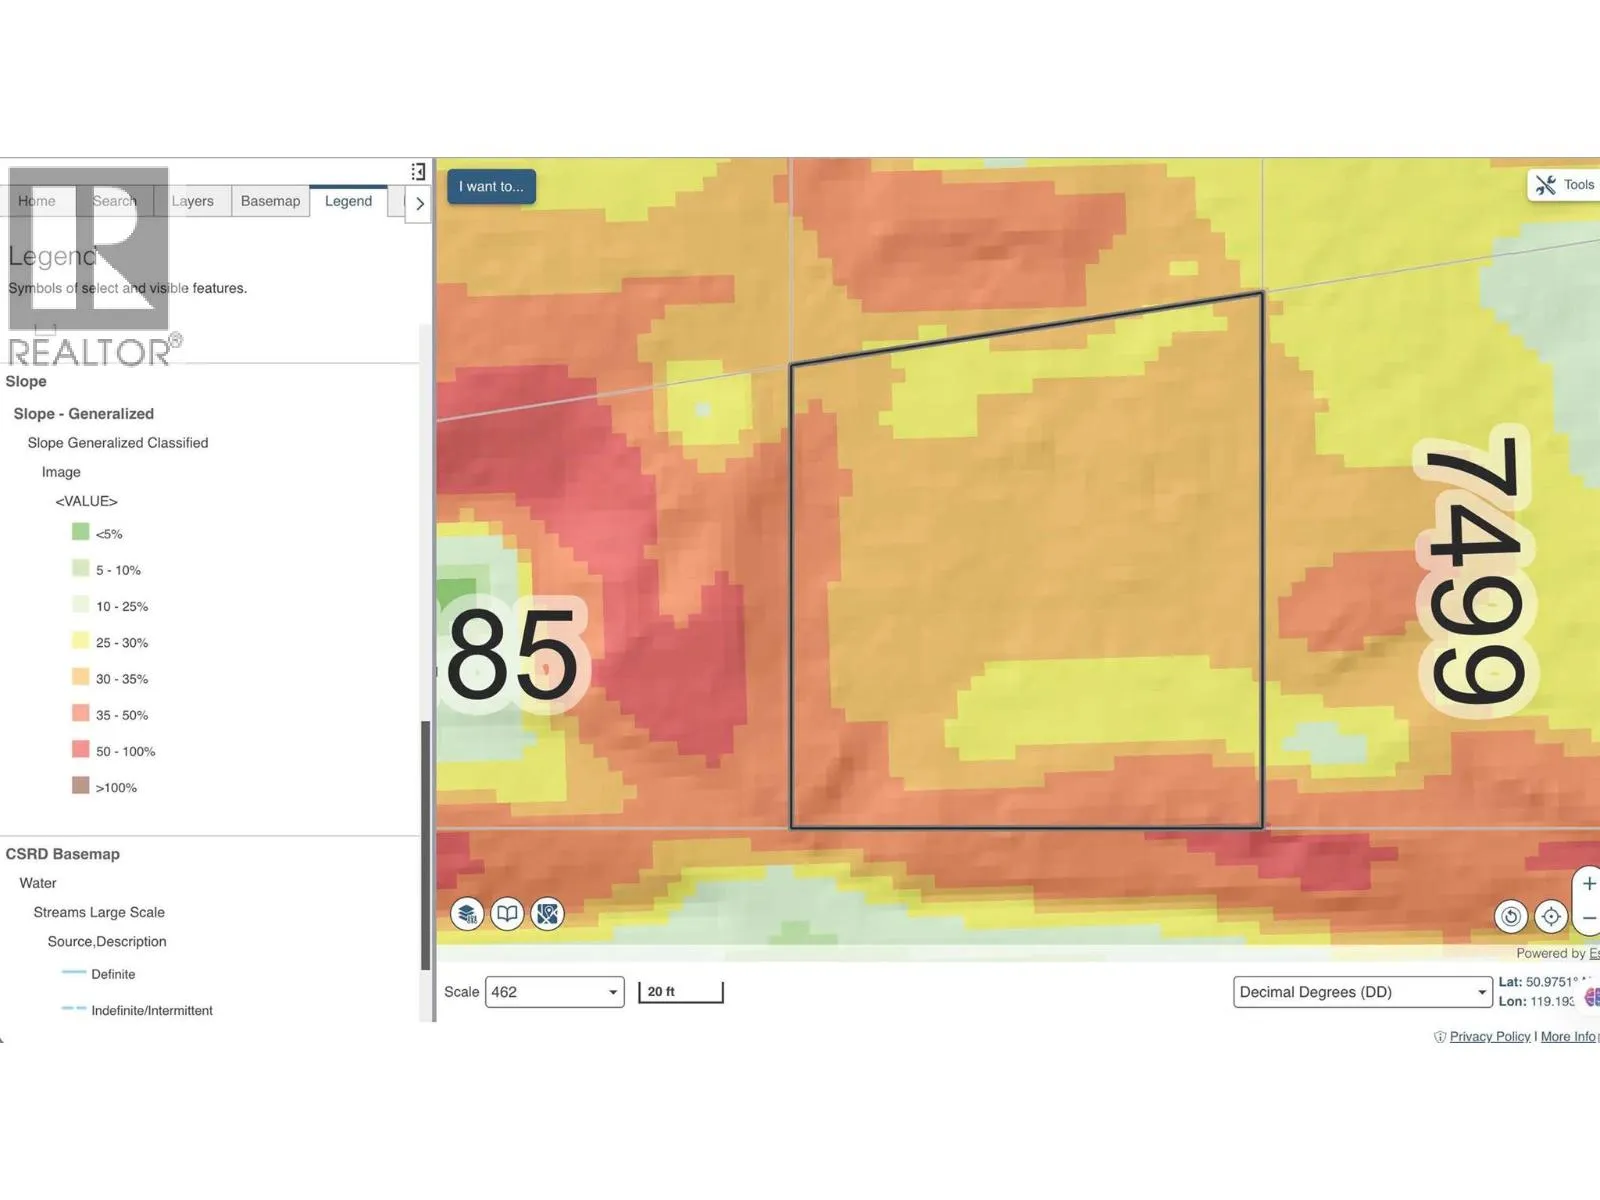Click the 50 - 100% slope color swatch
Viewport: 1600px width, 1200px height.
coord(81,749)
